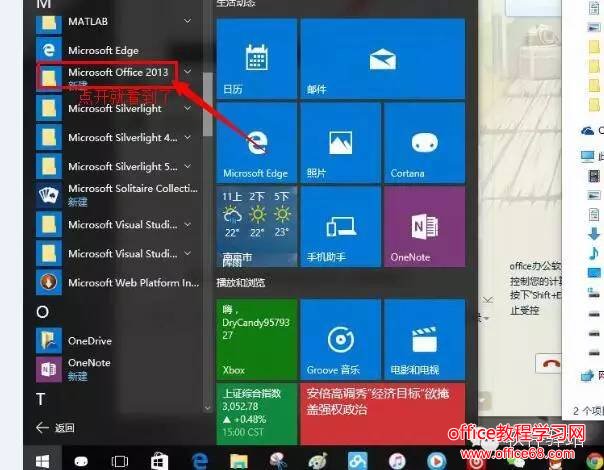This screenshot has width=604, height=470.
Task: Jump to letter O section header
Action: coord(42,312)
